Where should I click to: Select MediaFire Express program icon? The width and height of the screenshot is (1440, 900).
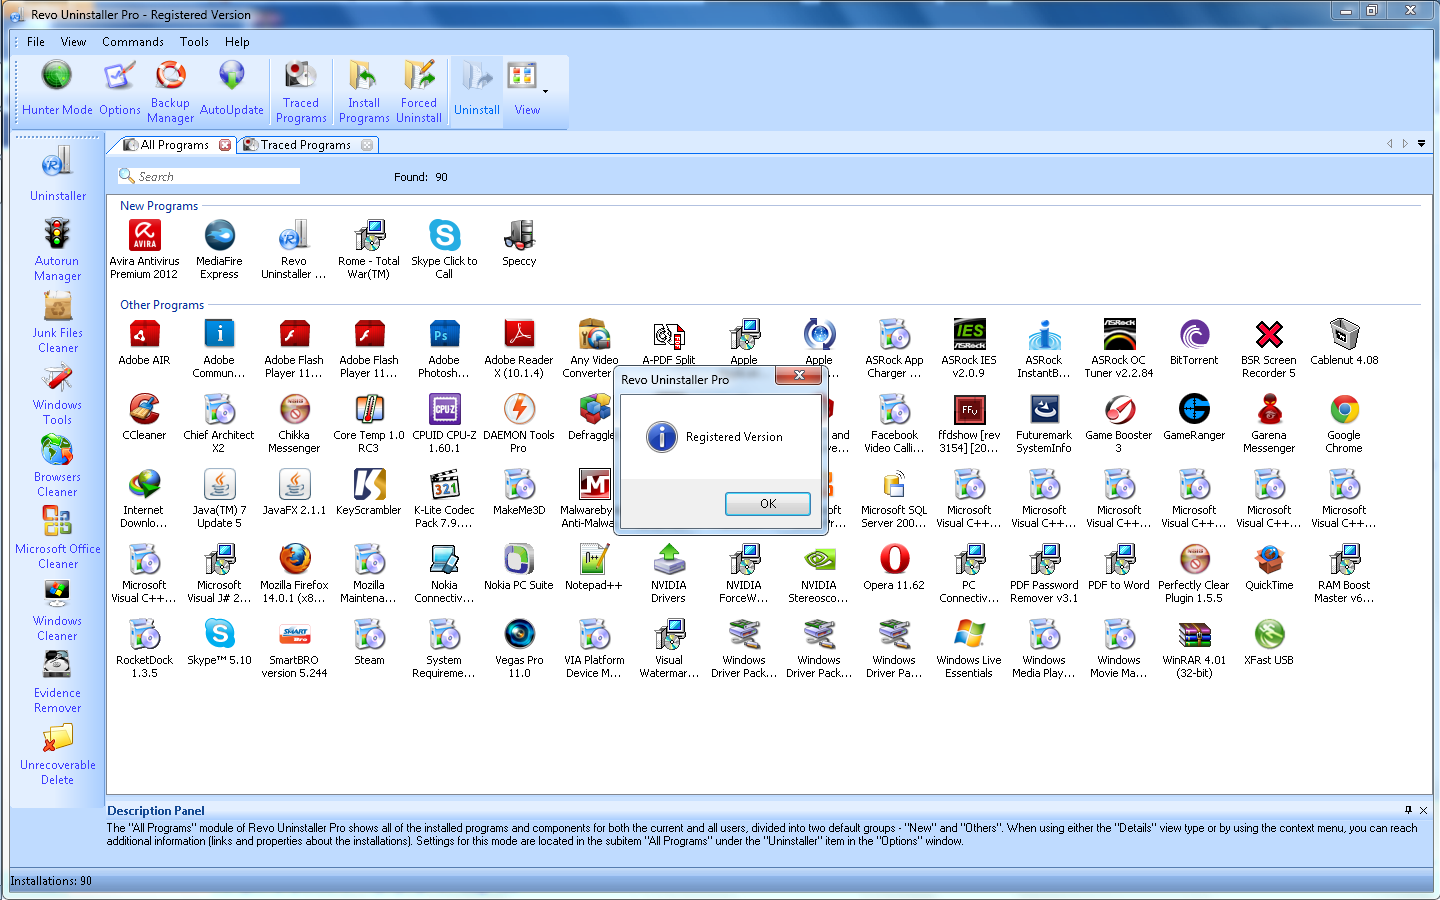[x=219, y=249]
